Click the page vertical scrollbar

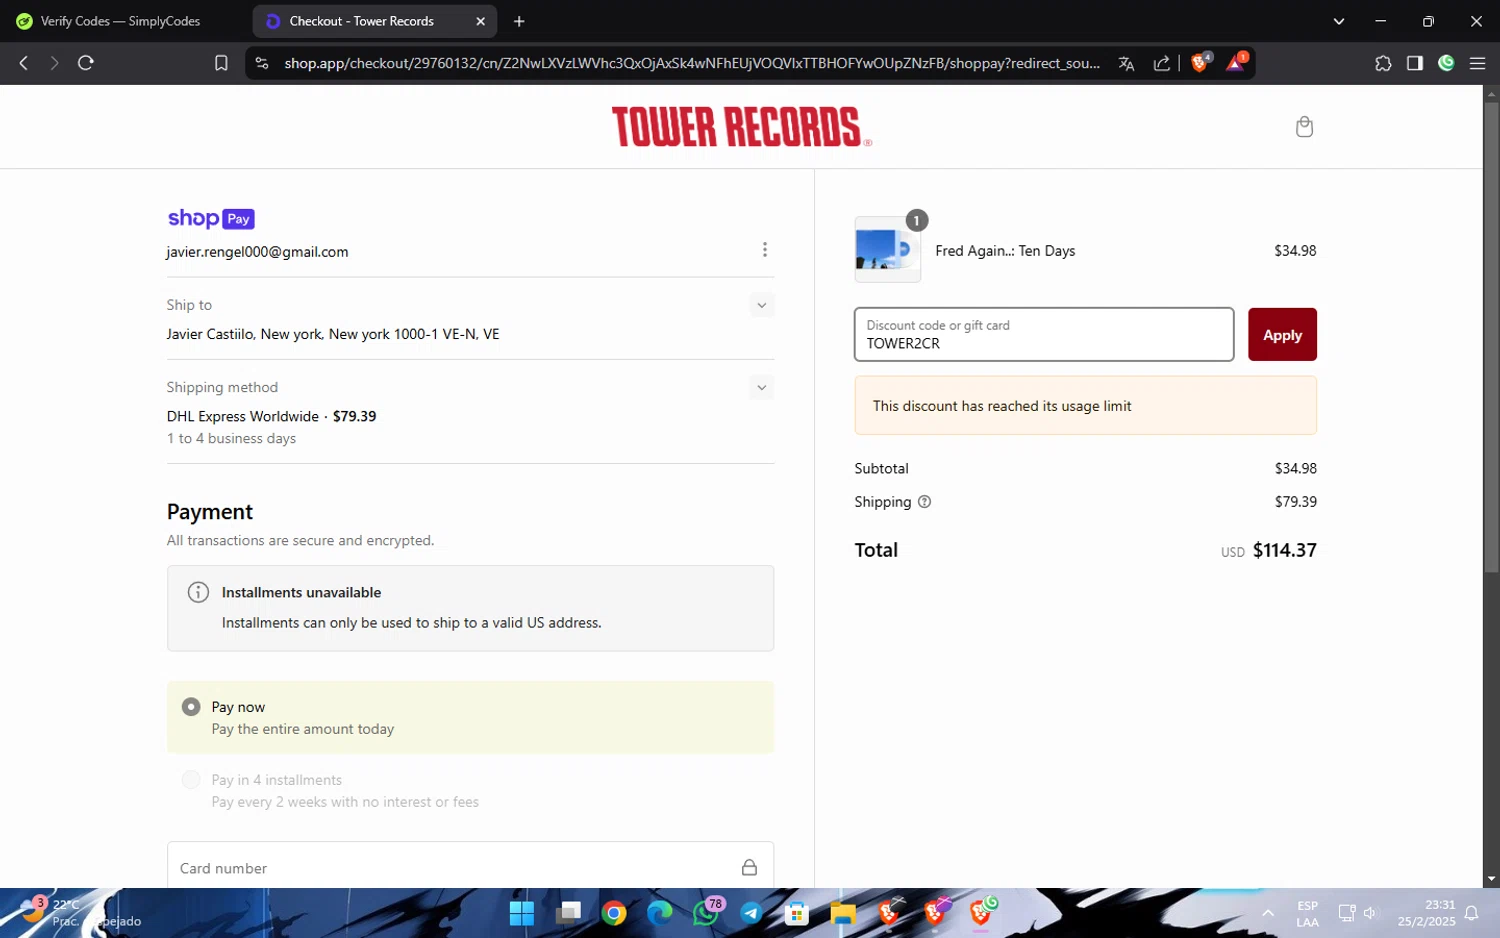1491,336
